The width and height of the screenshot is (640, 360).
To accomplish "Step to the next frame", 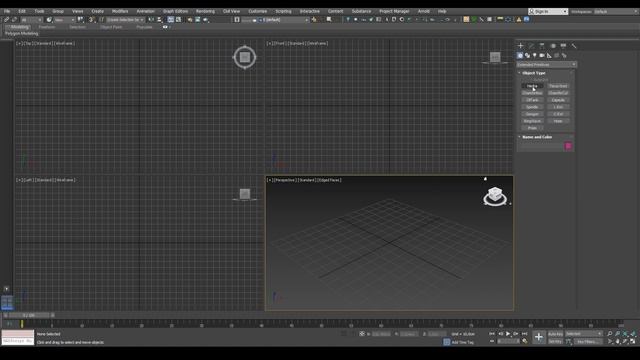I will pos(516,334).
